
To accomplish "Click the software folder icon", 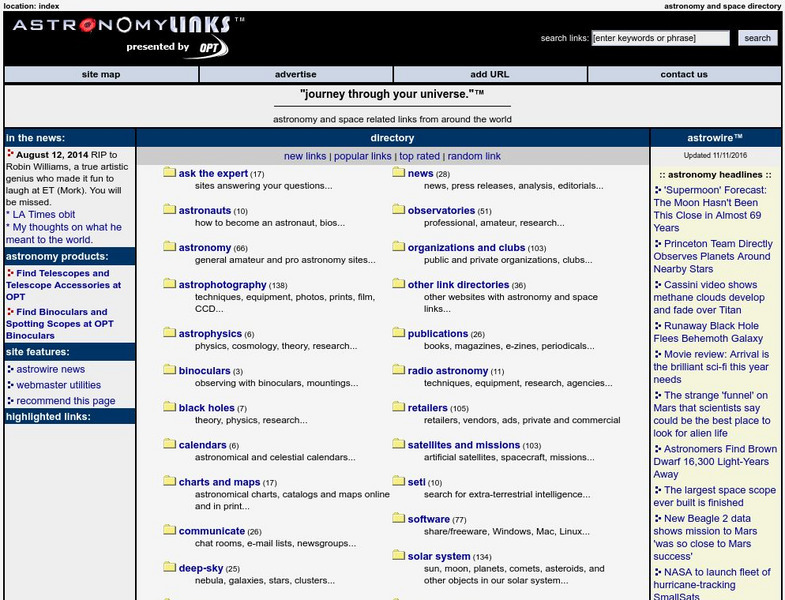I will (399, 518).
